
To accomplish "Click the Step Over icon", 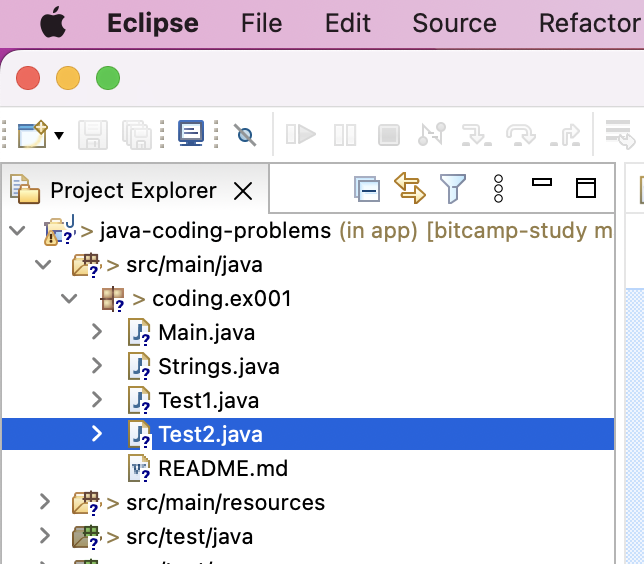I will [521, 135].
